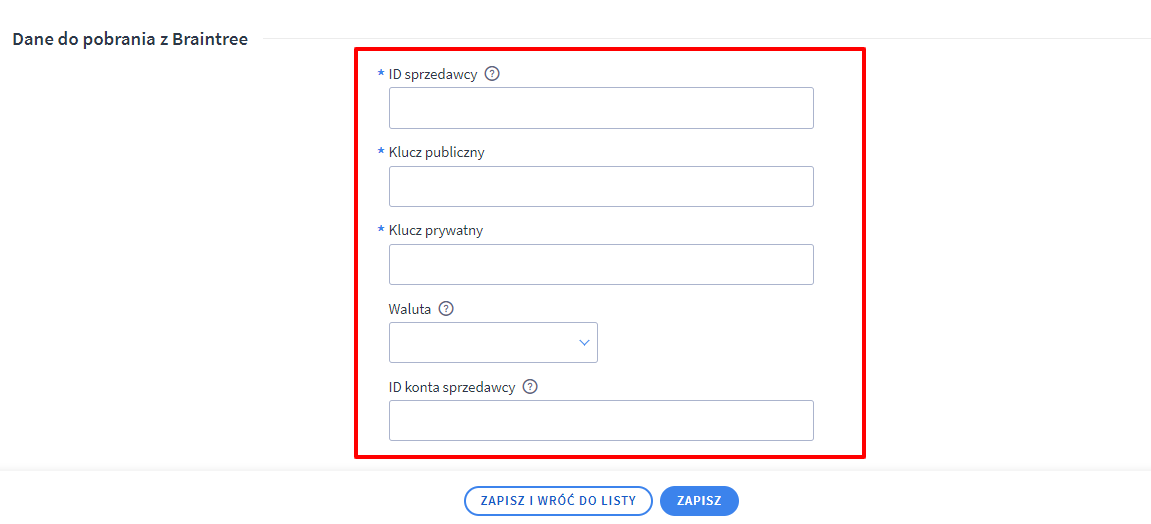The height and width of the screenshot is (524, 1151).
Task: Click the ID sprzedawcy label text
Action: [433, 74]
